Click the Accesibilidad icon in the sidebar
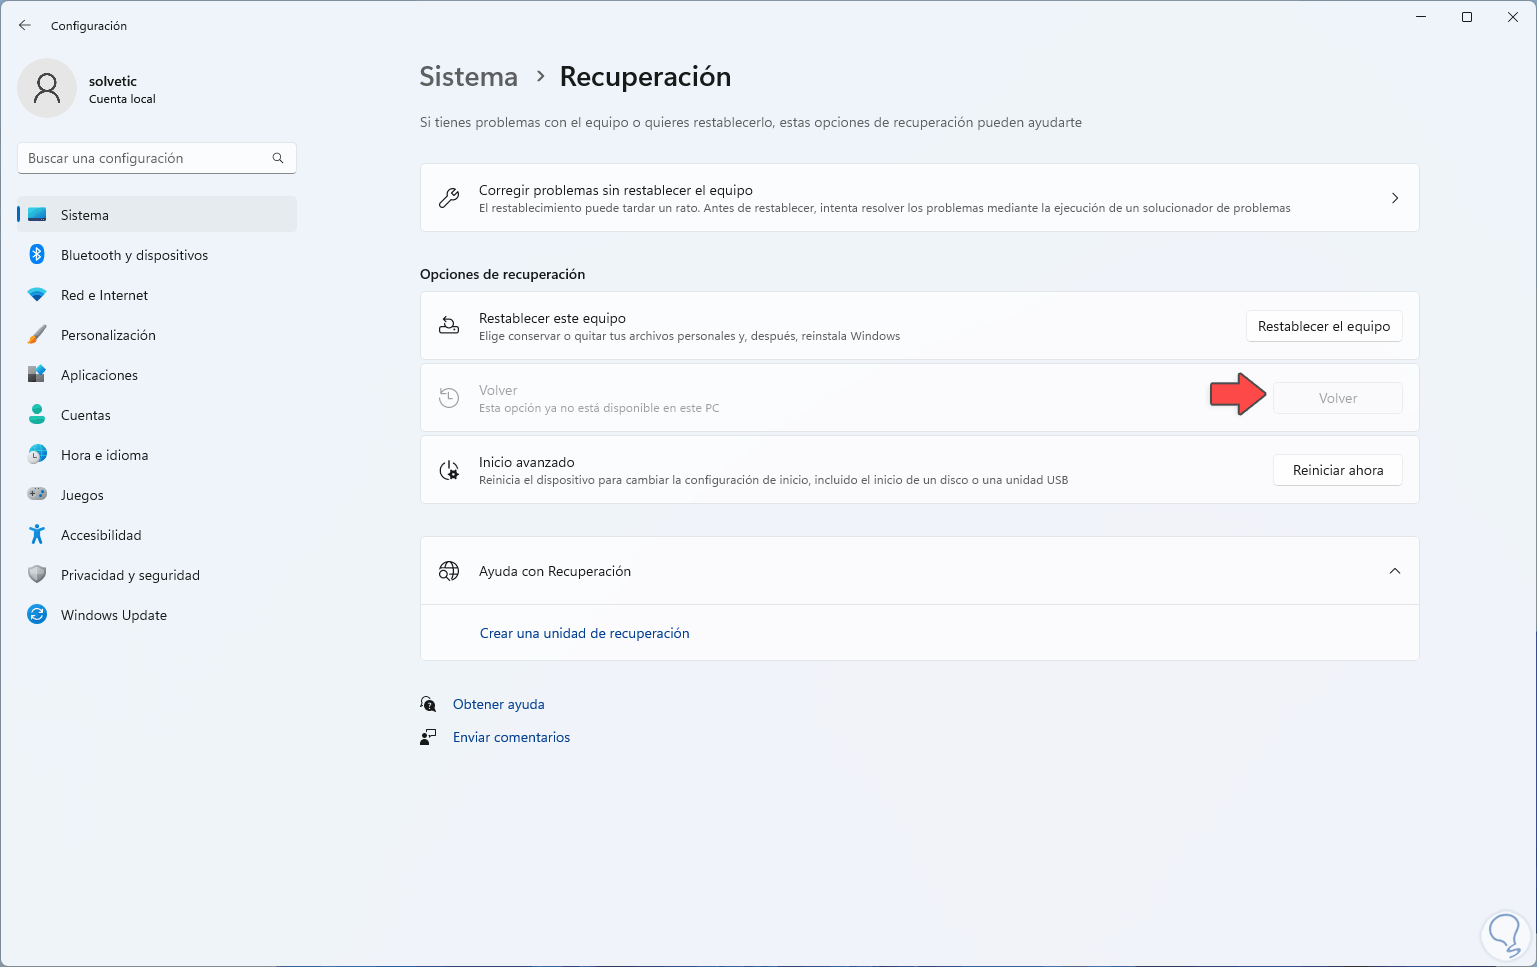This screenshot has width=1537, height=967. [x=37, y=534]
